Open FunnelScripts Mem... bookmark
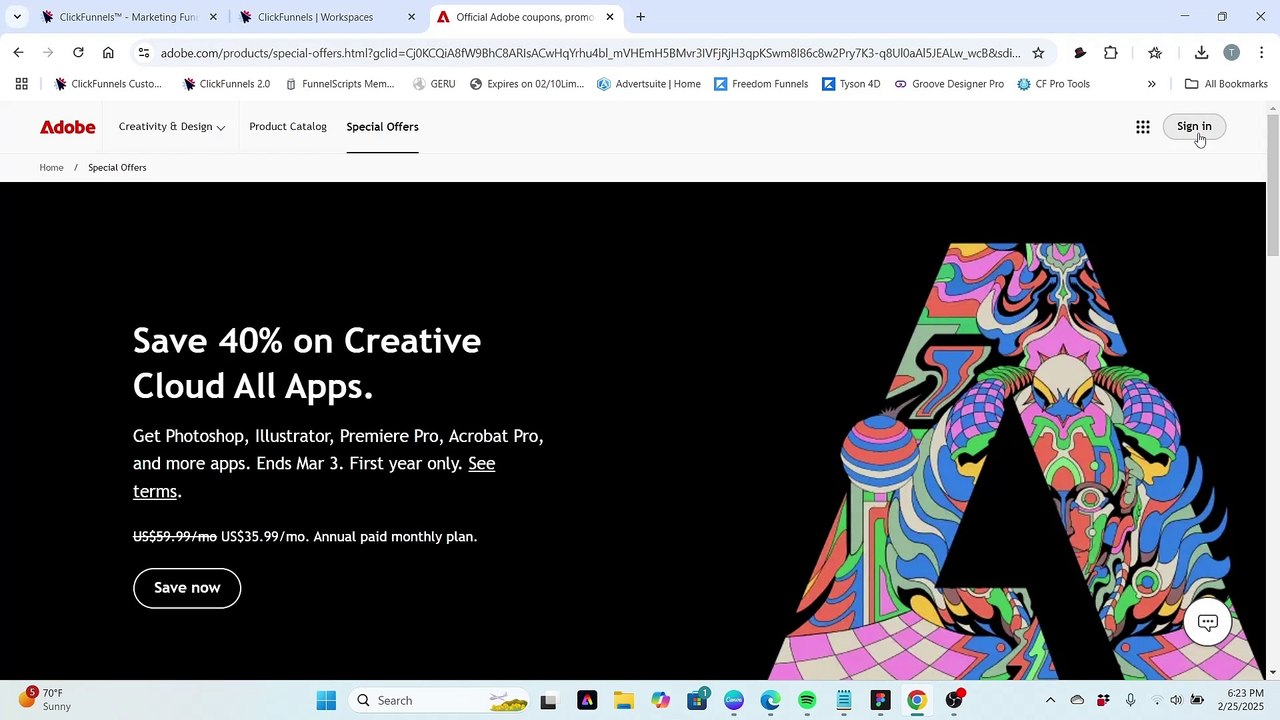This screenshot has width=1280, height=720. tap(339, 84)
